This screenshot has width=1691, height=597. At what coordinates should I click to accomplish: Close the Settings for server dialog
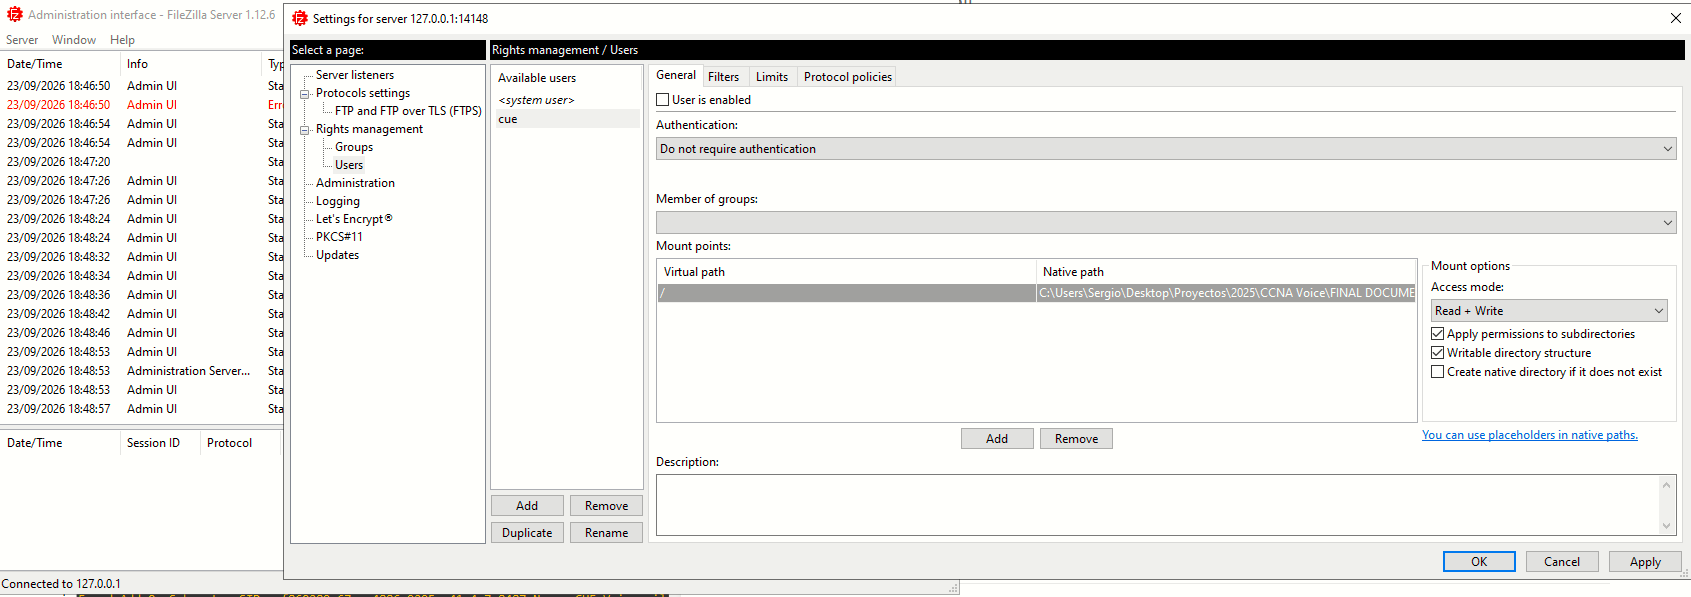point(1675,18)
